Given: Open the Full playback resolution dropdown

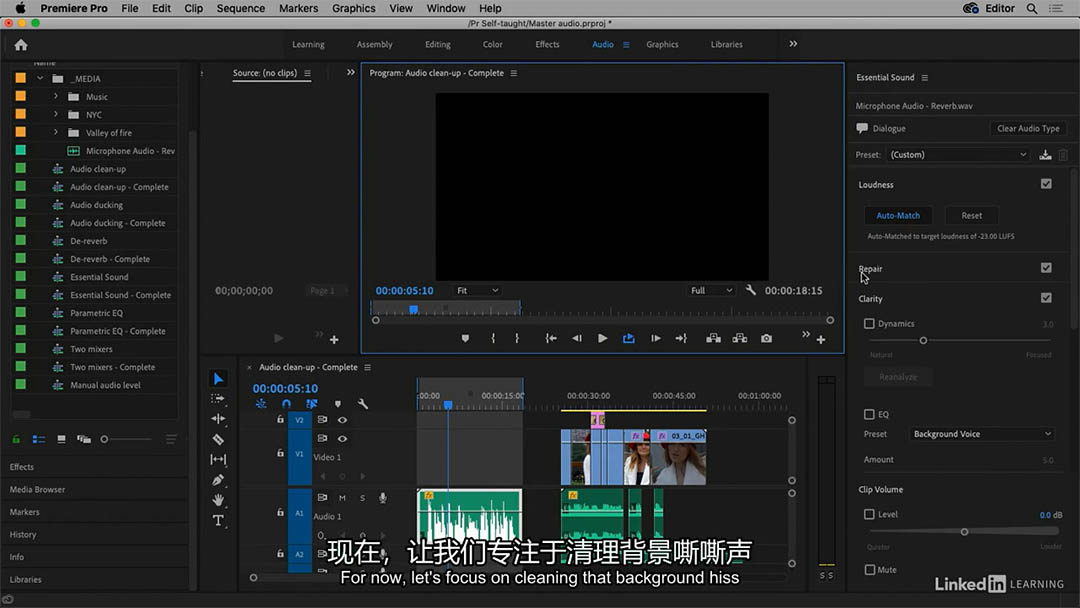Looking at the screenshot, I should click(x=712, y=291).
